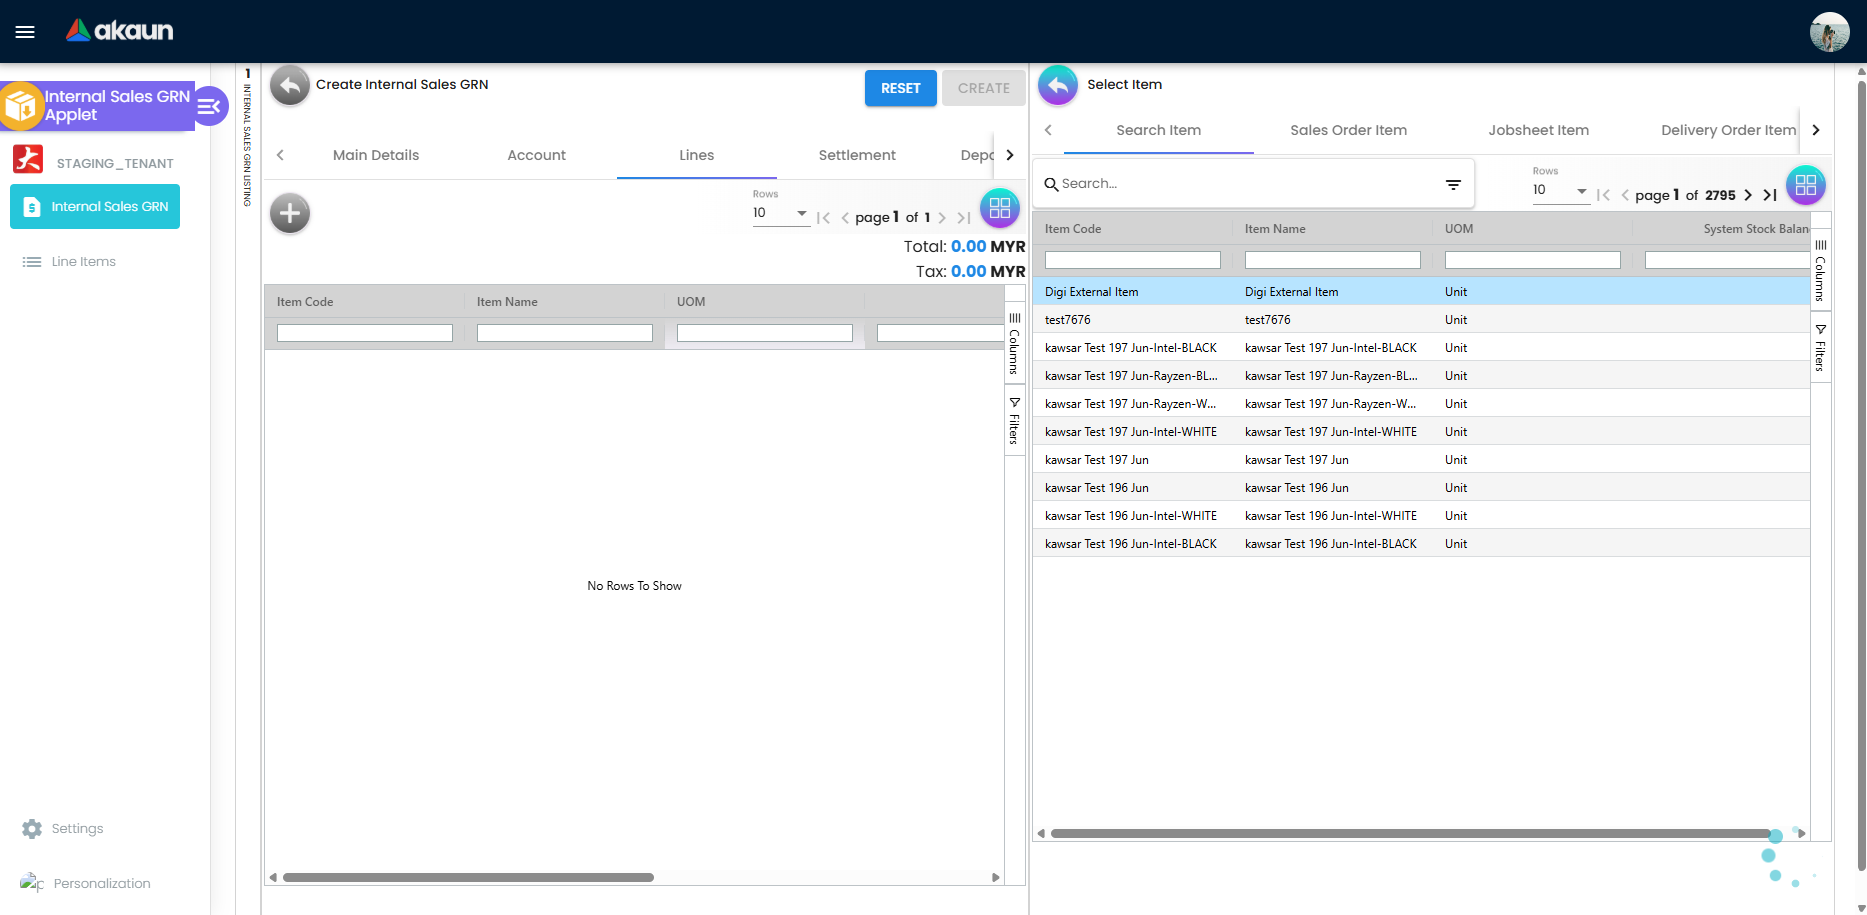Click the Select Item grid horizontal scrollbar

(x=1411, y=833)
